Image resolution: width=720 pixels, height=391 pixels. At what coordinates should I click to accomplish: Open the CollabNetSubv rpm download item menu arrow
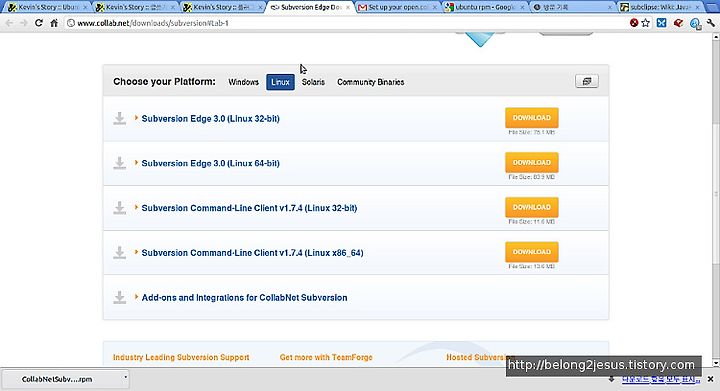coord(125,378)
